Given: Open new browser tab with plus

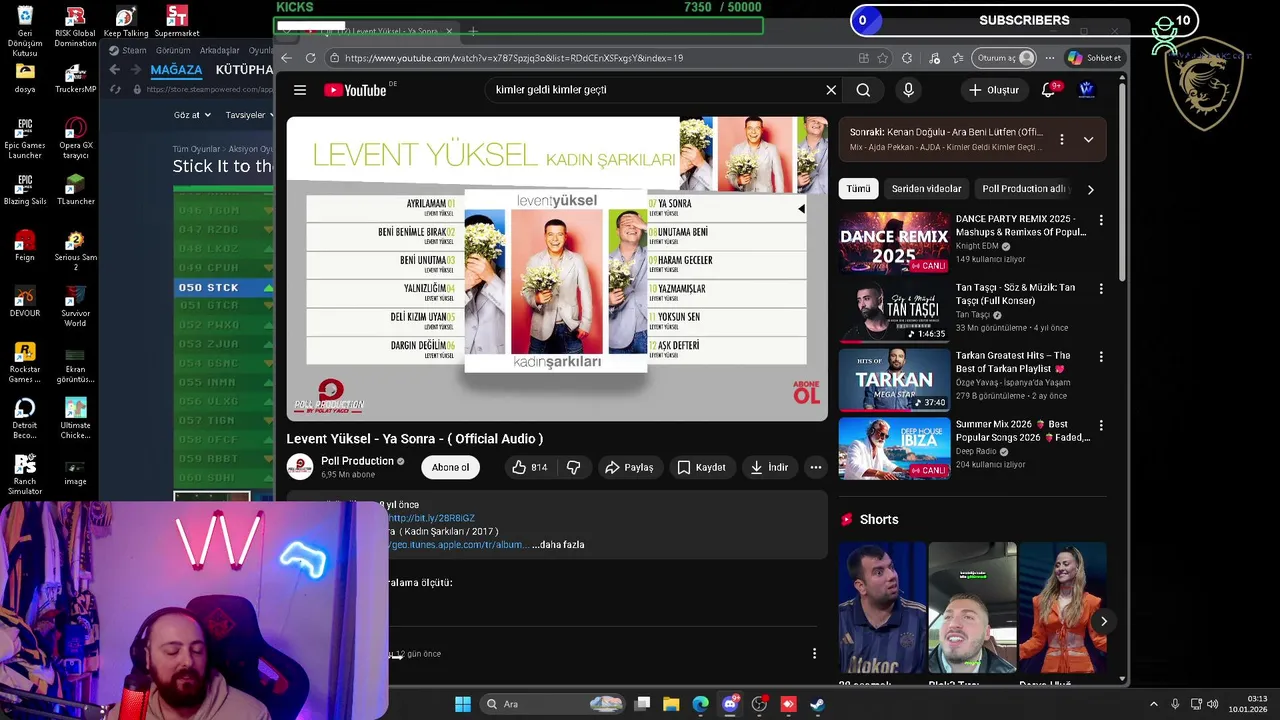Looking at the screenshot, I should pyautogui.click(x=473, y=31).
